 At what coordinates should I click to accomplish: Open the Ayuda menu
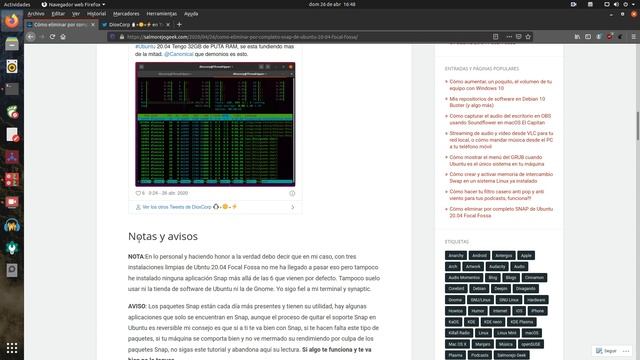coord(191,13)
